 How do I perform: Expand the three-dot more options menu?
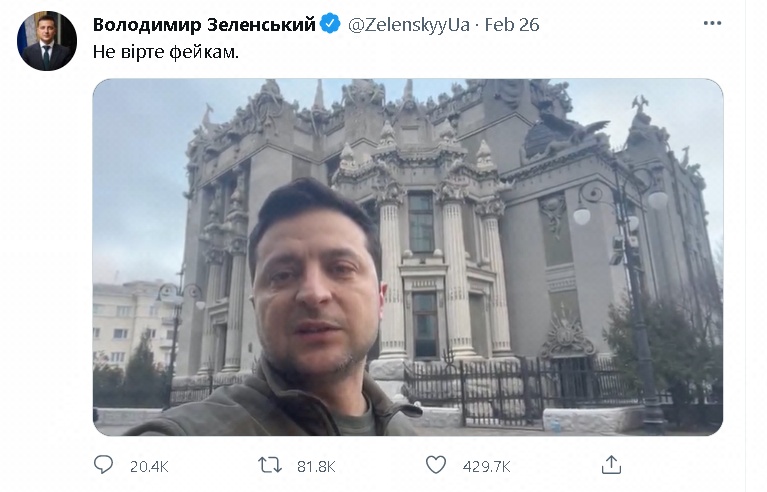[x=712, y=23]
